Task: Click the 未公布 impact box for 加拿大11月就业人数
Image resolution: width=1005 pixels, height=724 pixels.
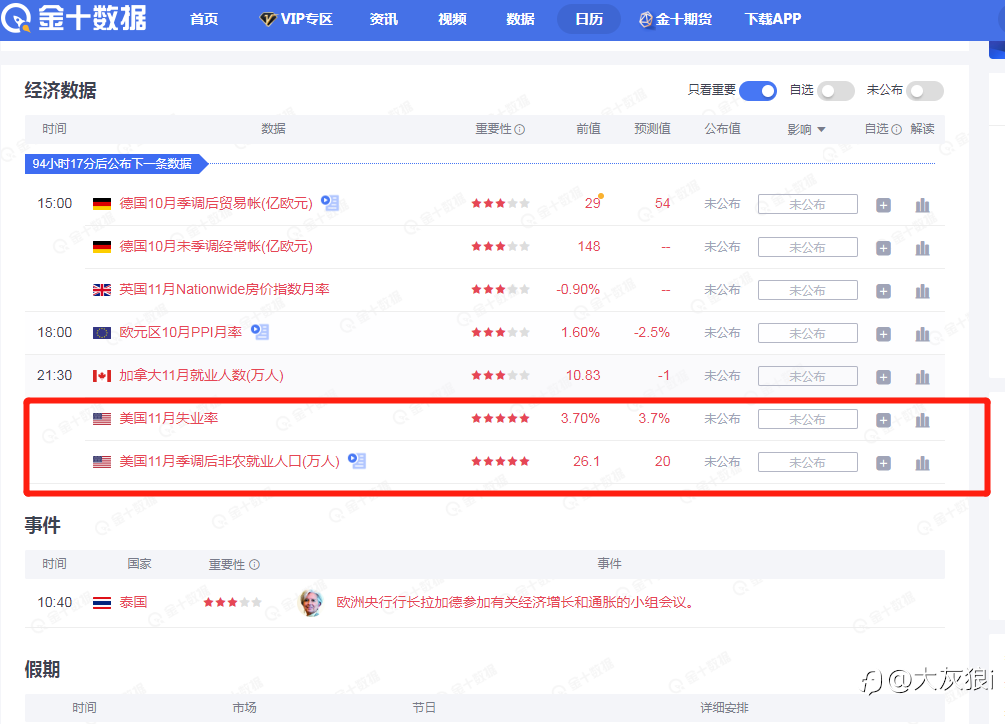Action: tap(808, 377)
